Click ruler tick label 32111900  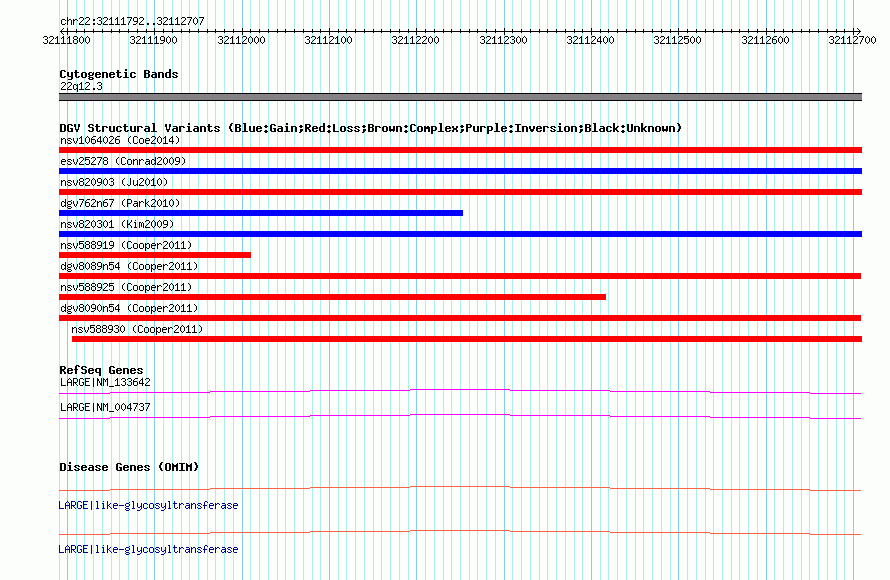pyautogui.click(x=153, y=40)
